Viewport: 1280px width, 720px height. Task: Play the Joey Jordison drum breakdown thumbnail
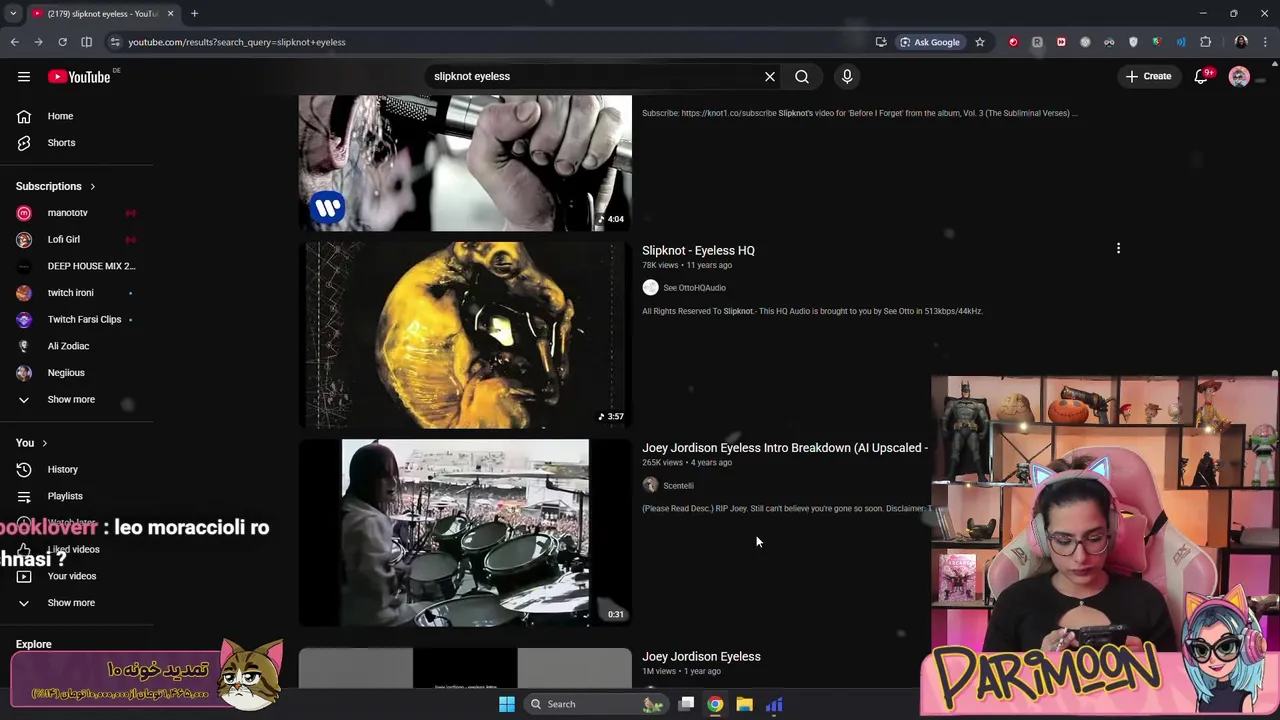[x=465, y=533]
